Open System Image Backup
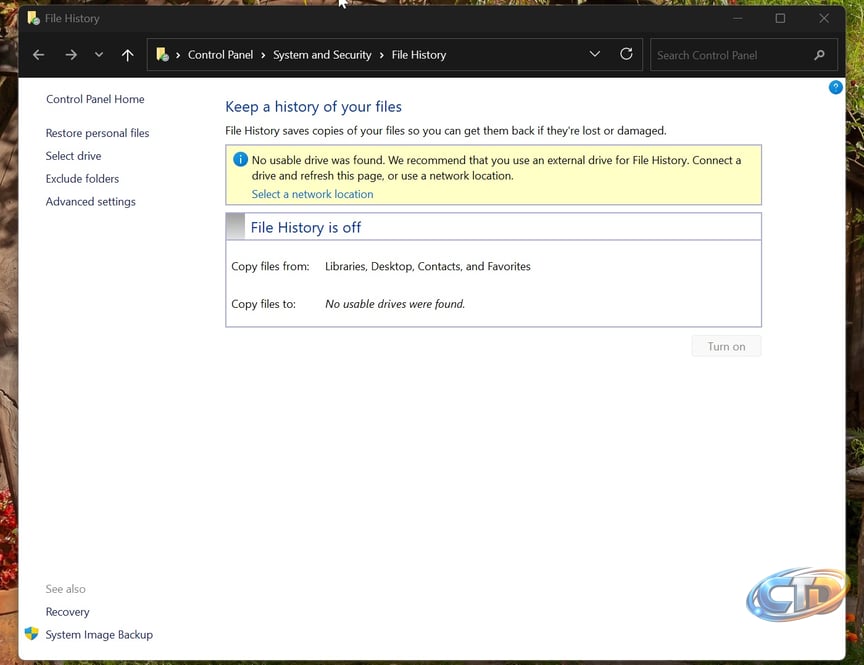 [x=99, y=635]
